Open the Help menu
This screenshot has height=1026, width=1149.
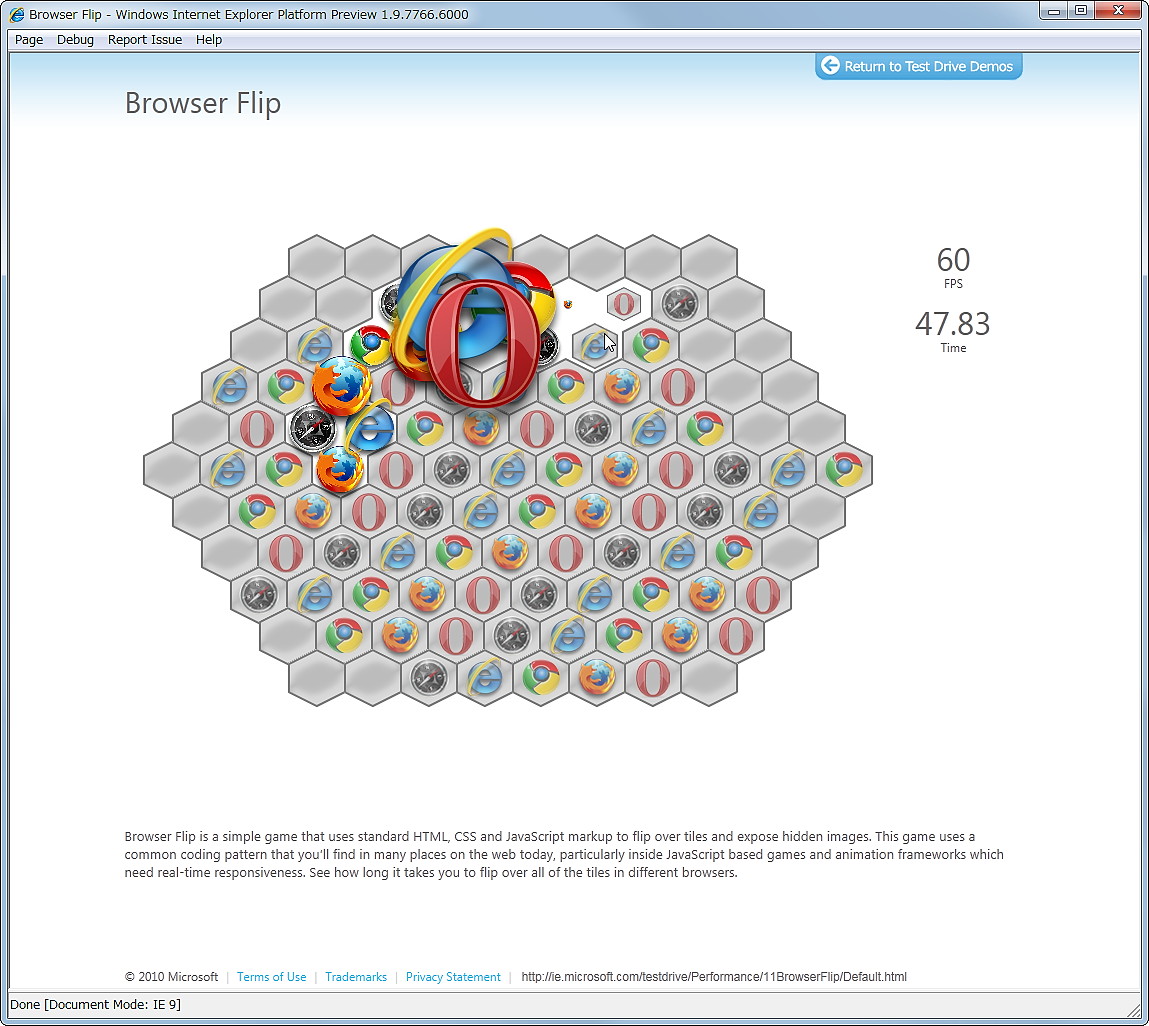[x=209, y=40]
